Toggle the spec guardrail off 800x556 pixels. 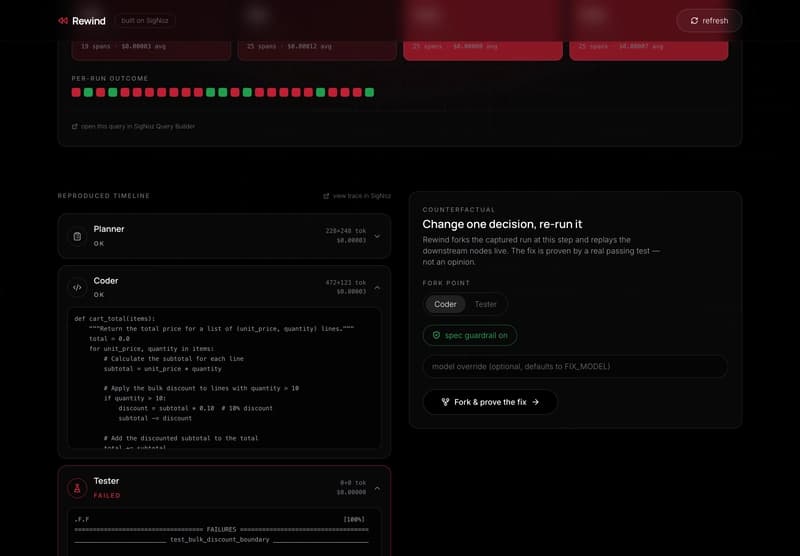coord(470,335)
